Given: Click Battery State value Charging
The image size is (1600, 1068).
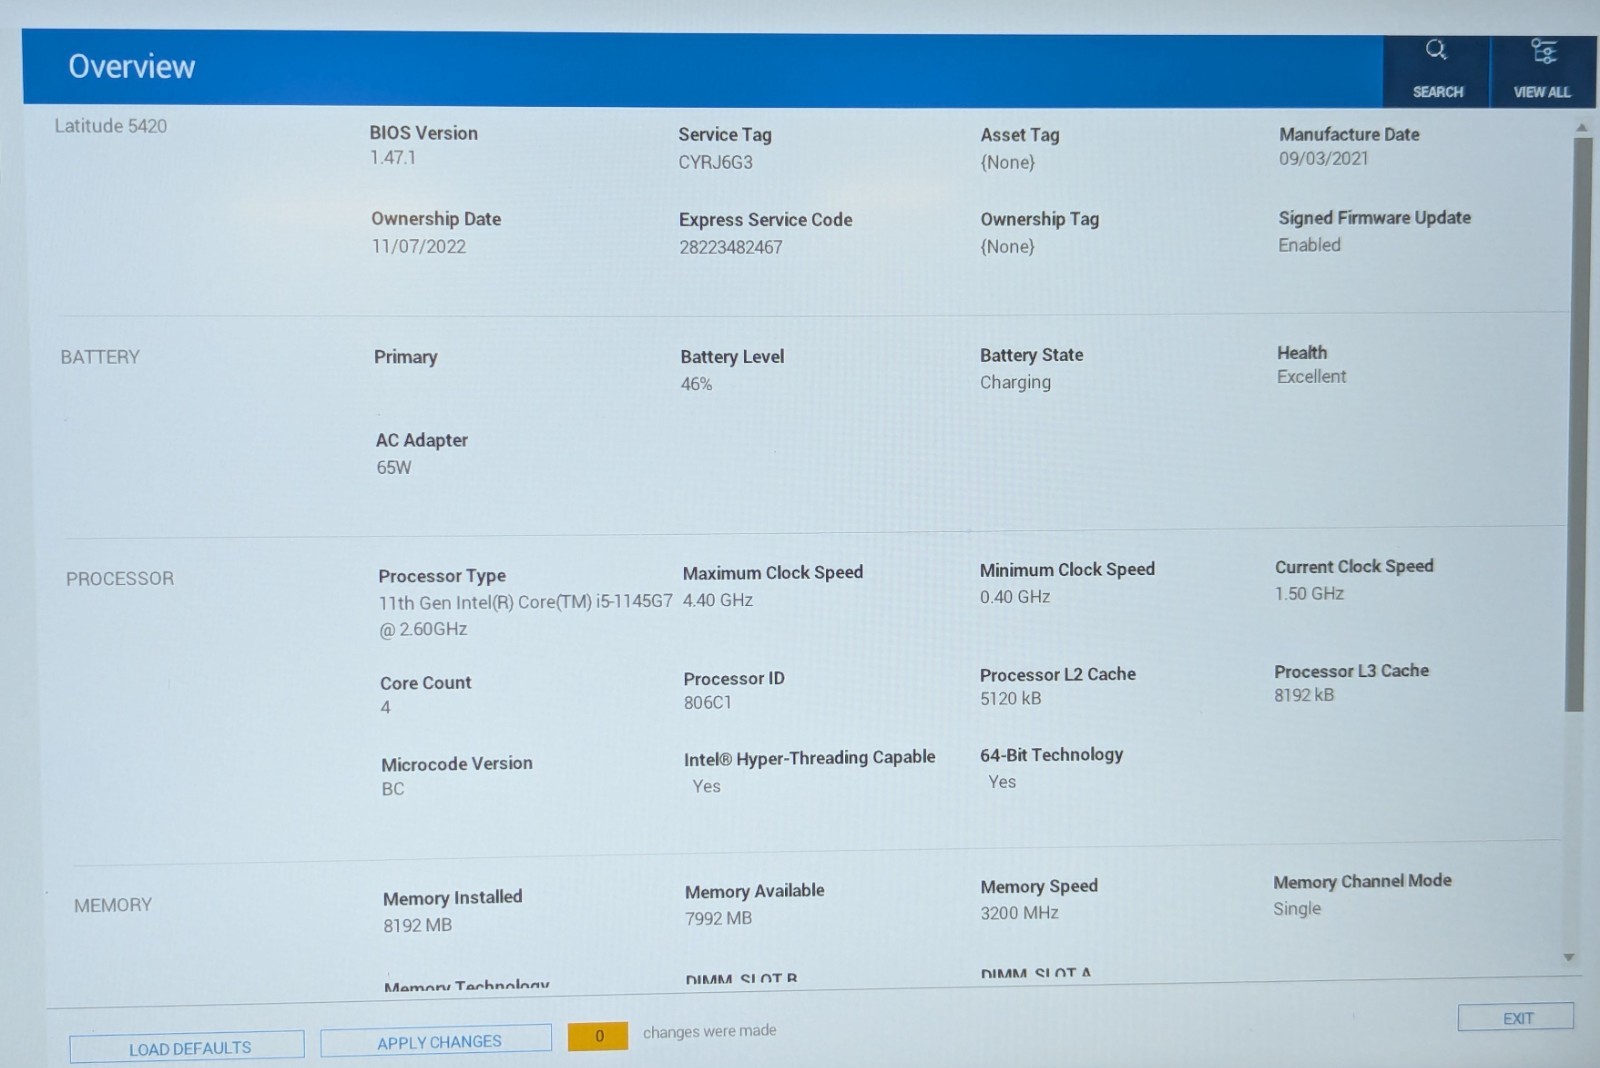Looking at the screenshot, I should 1015,382.
